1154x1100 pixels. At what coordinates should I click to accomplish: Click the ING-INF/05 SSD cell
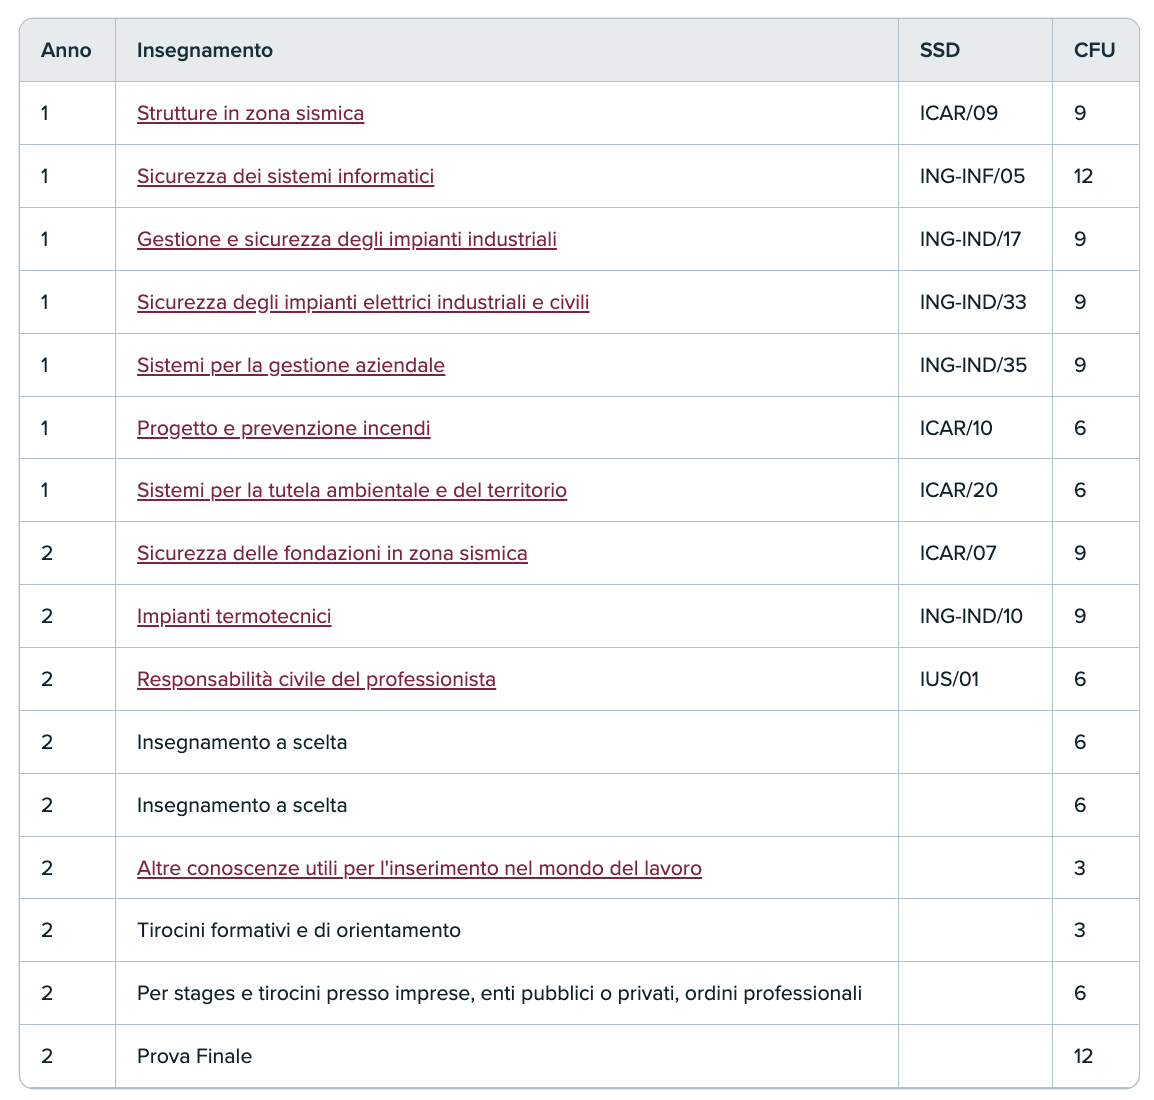pos(972,176)
